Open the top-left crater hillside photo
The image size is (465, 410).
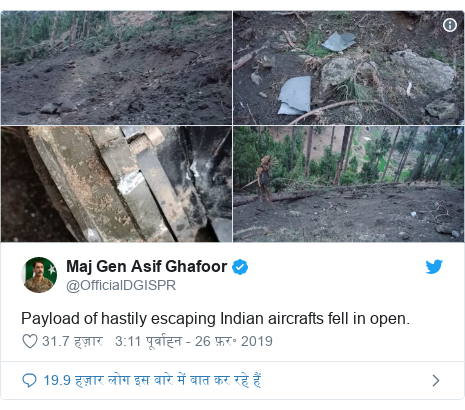[x=116, y=68]
